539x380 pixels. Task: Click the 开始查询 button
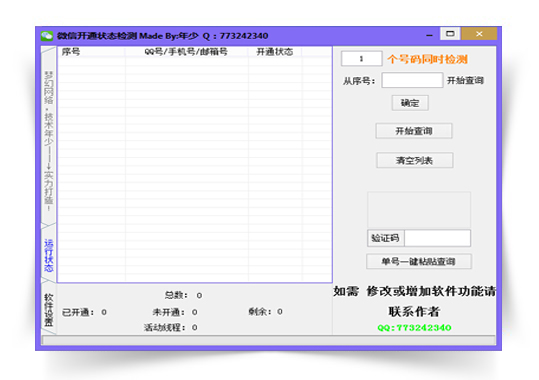414,131
